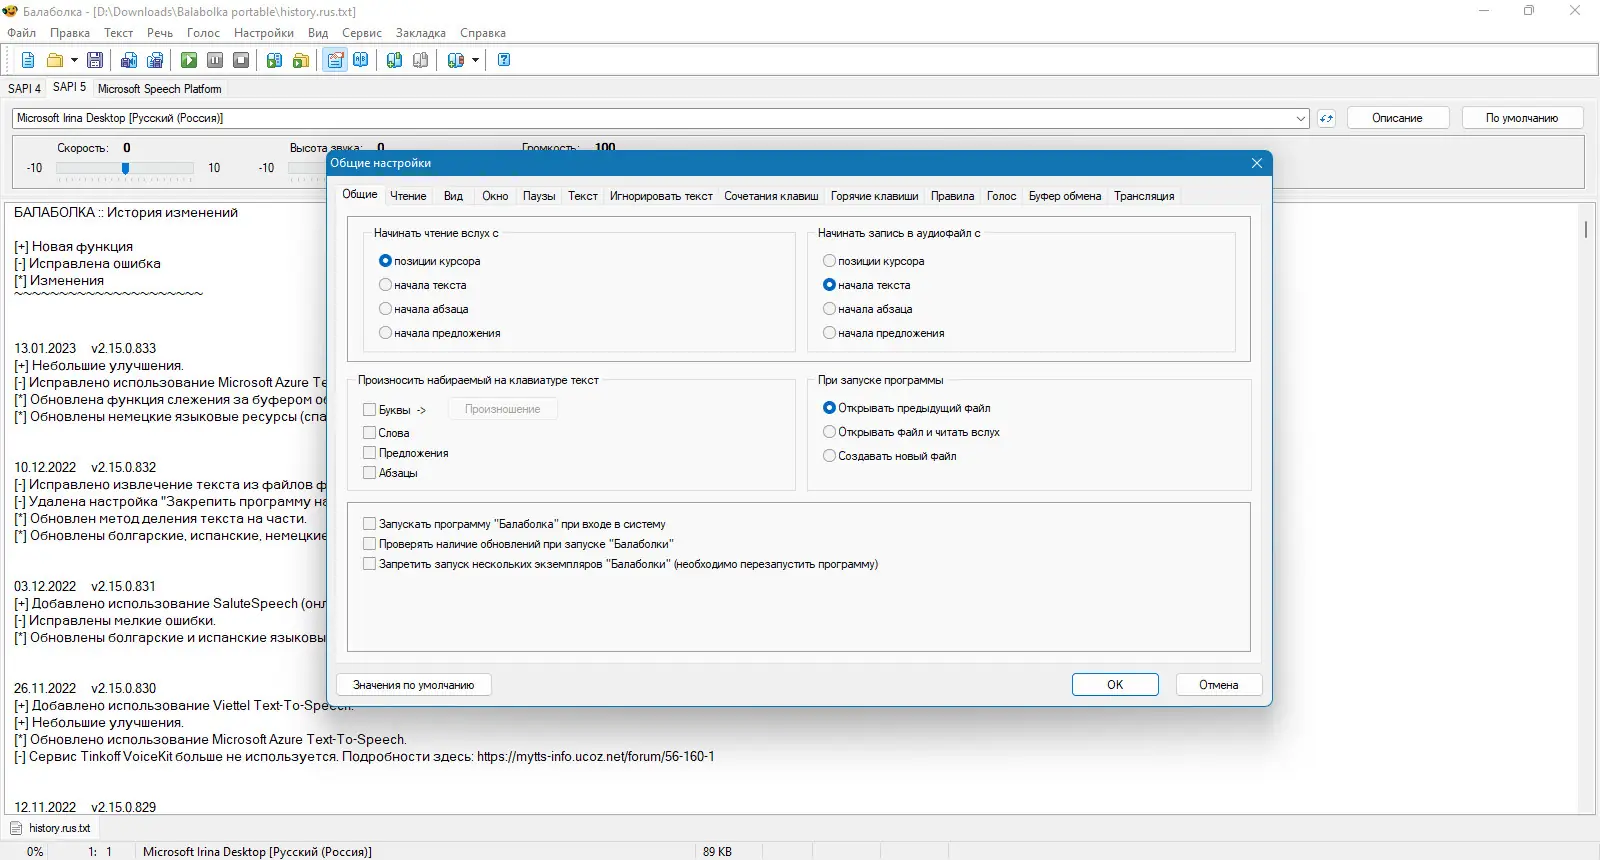Start reading aloud with the green play icon
This screenshot has height=860, width=1600.
[x=189, y=60]
